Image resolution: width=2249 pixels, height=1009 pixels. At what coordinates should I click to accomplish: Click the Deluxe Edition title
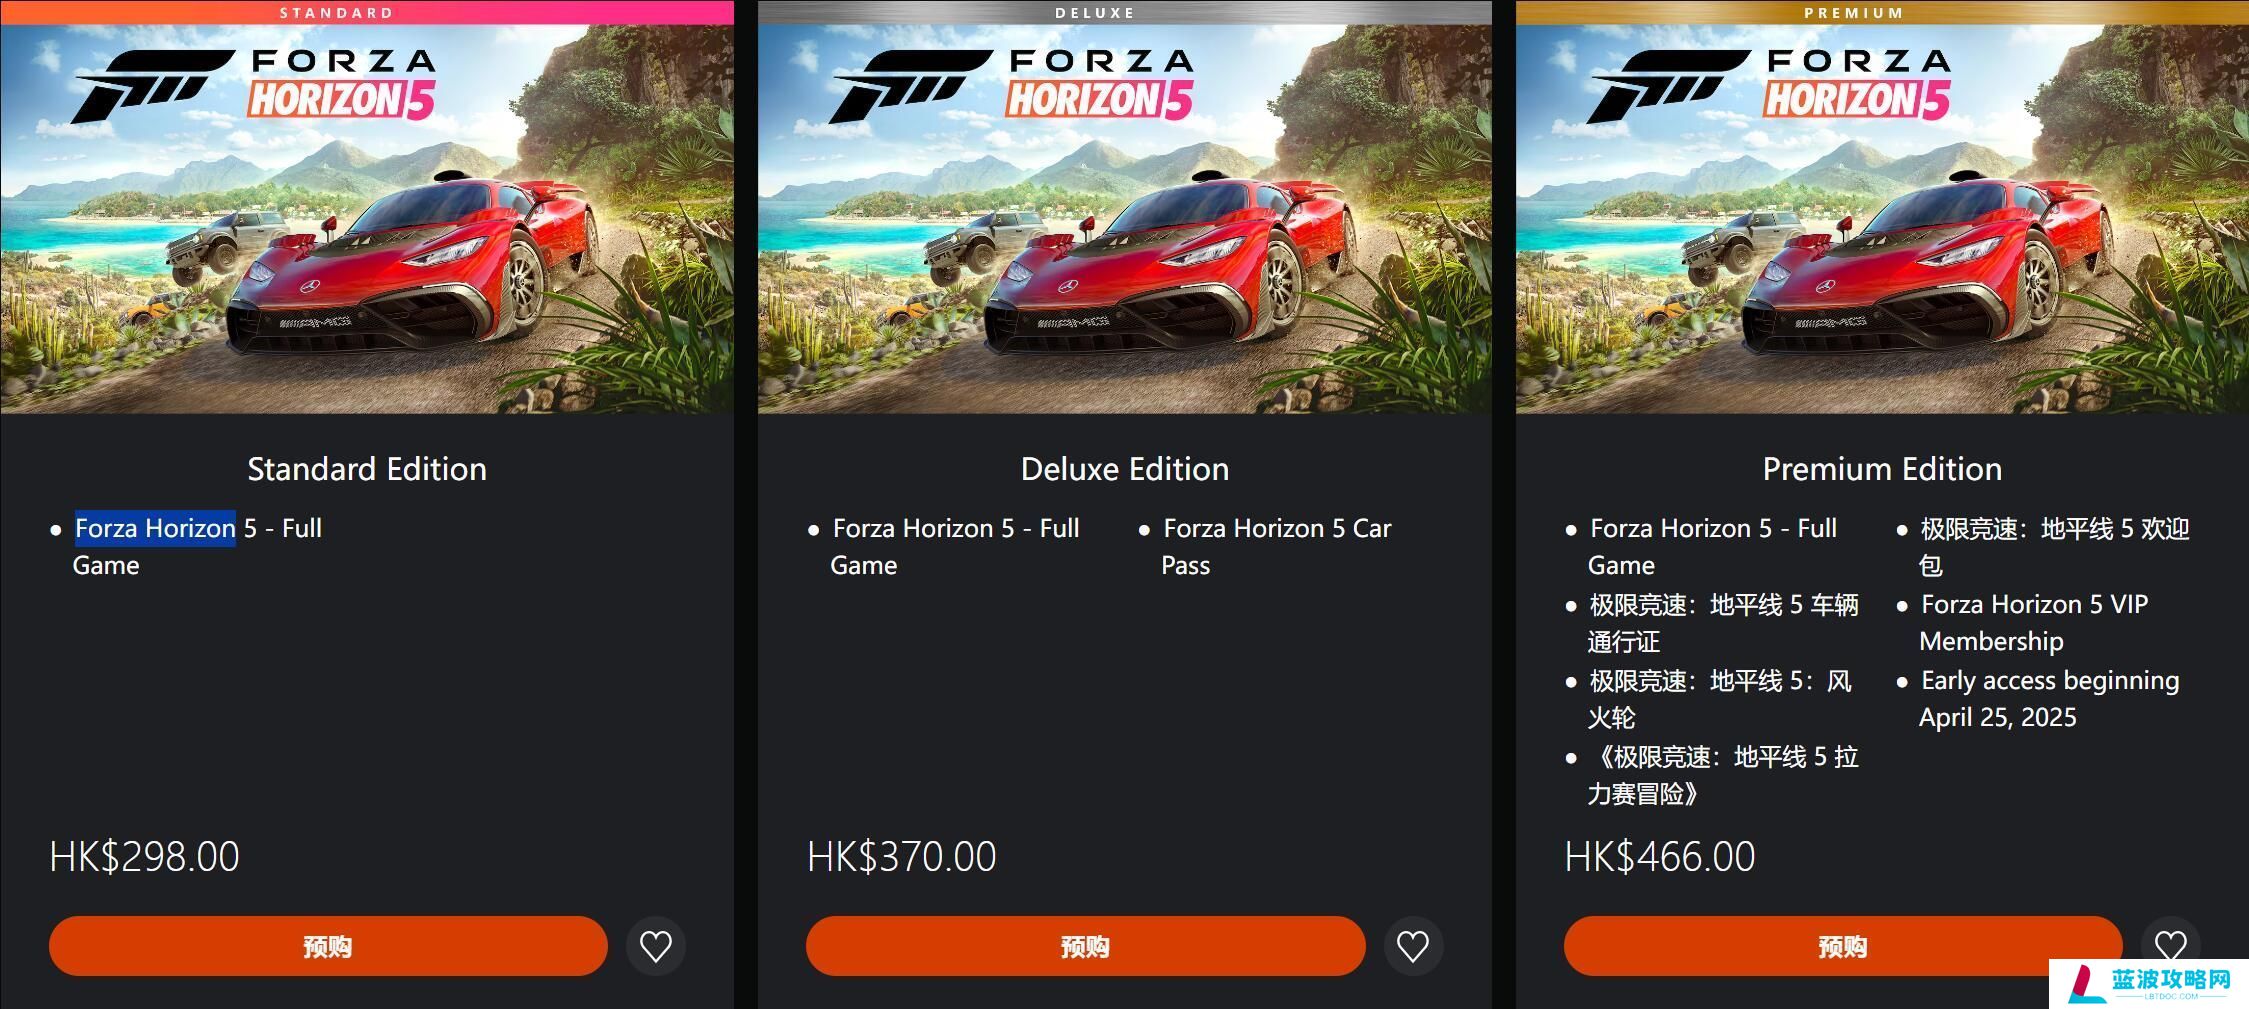[x=1125, y=469]
